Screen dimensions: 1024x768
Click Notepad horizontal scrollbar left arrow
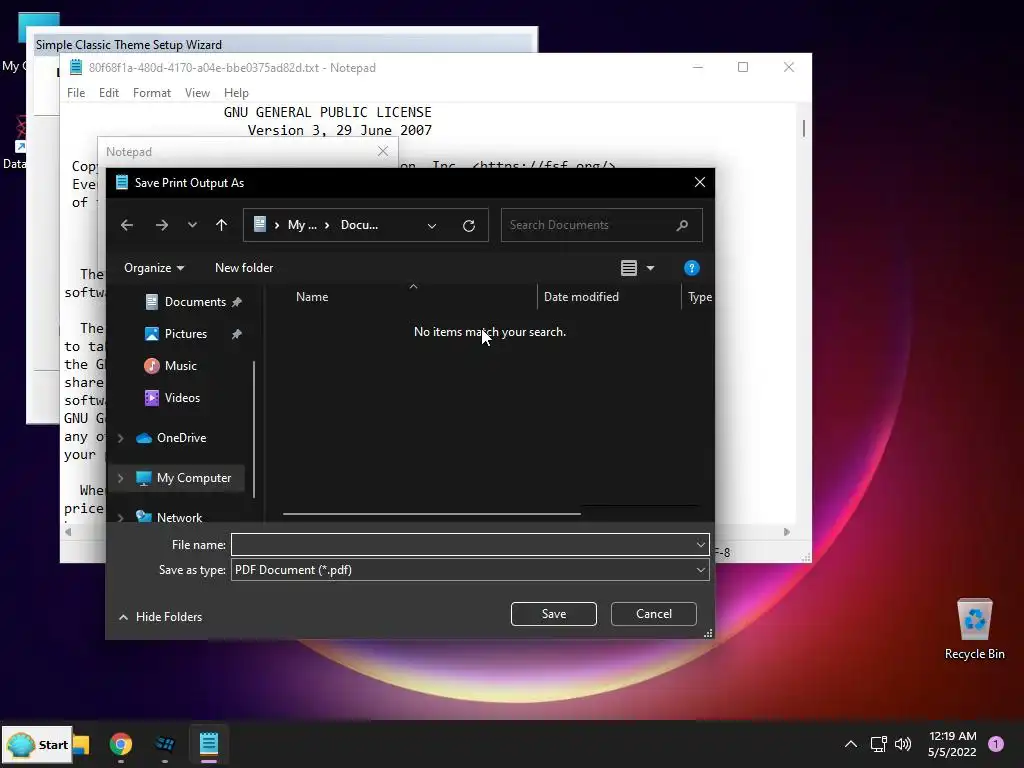coord(69,532)
